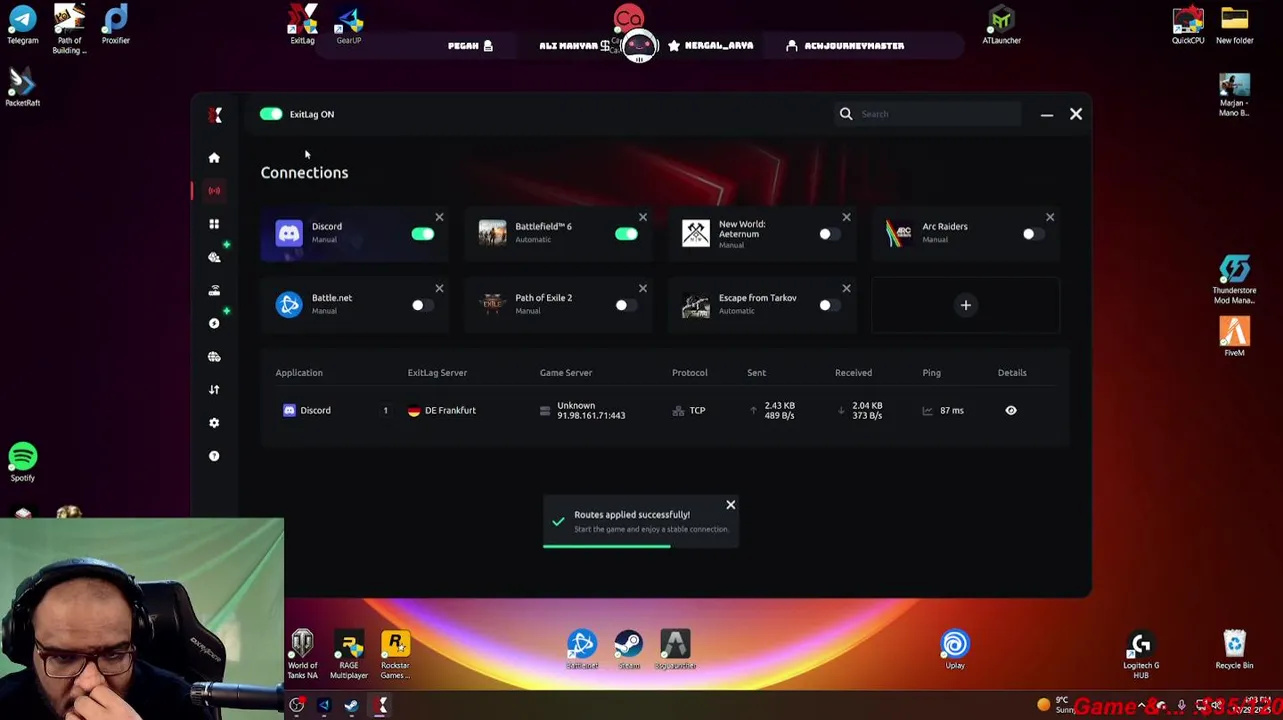Open Steam desktop shortcut

[628, 650]
